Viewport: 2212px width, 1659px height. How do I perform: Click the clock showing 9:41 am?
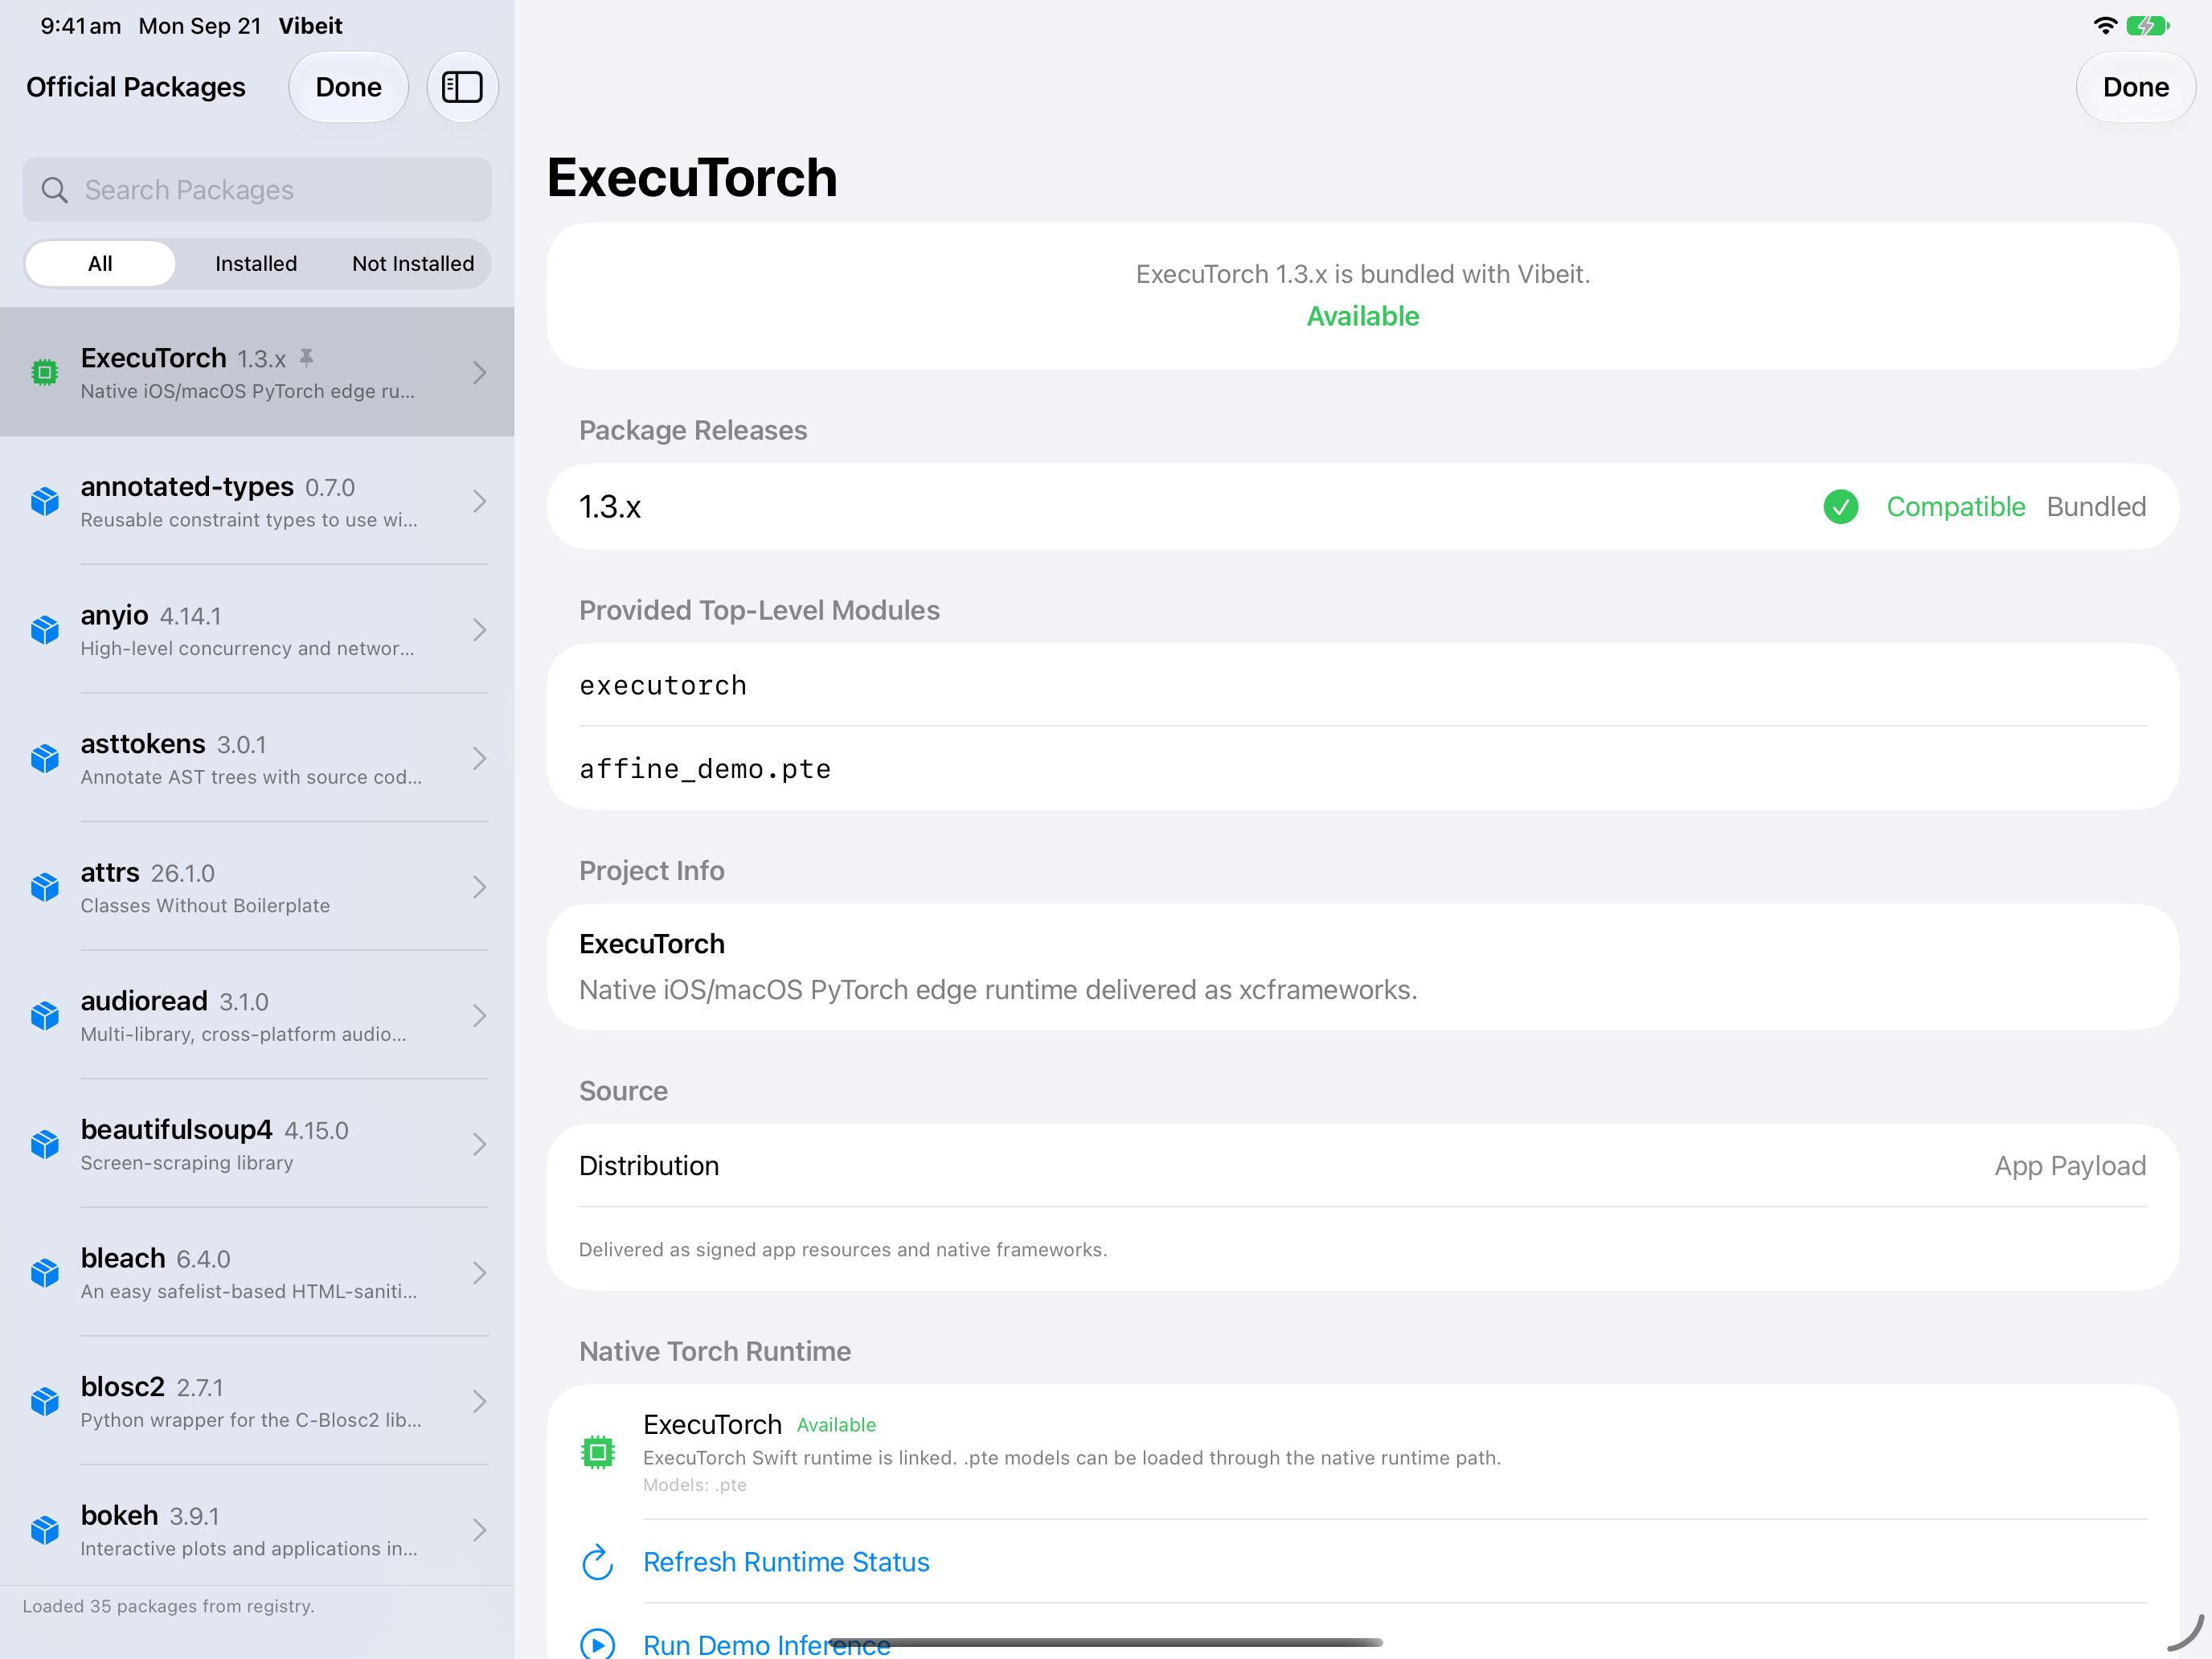(x=80, y=26)
